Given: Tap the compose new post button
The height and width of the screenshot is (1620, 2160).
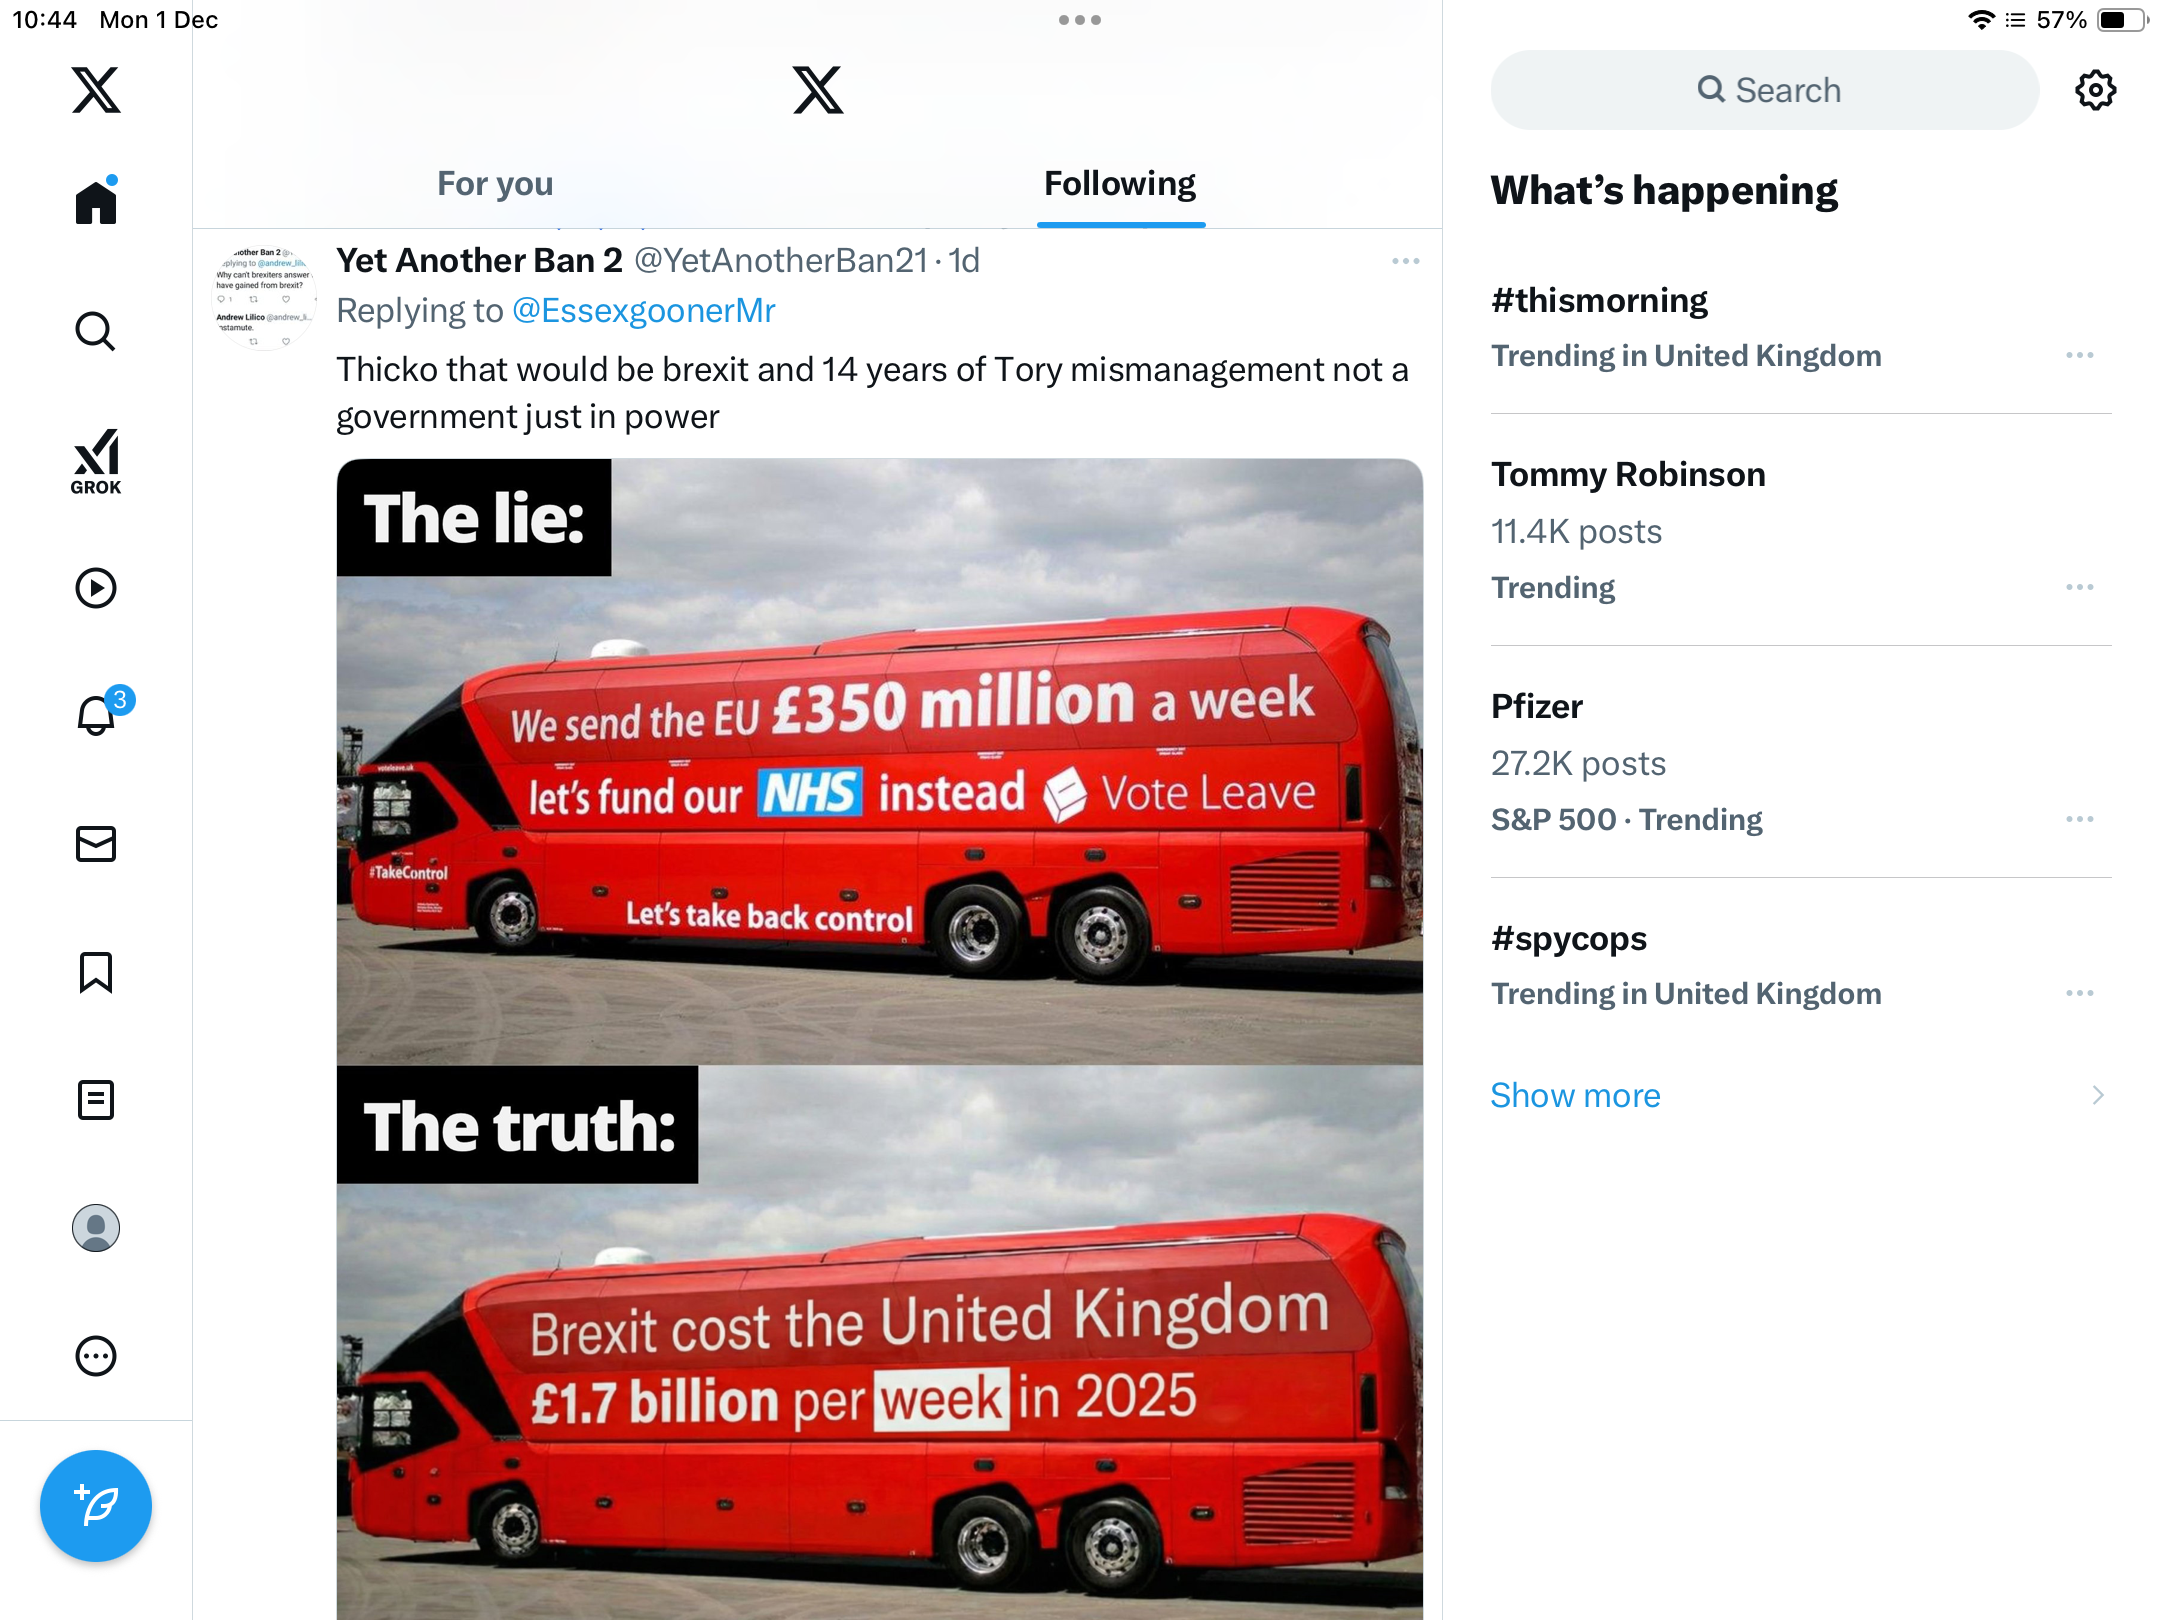Looking at the screenshot, I should [96, 1506].
